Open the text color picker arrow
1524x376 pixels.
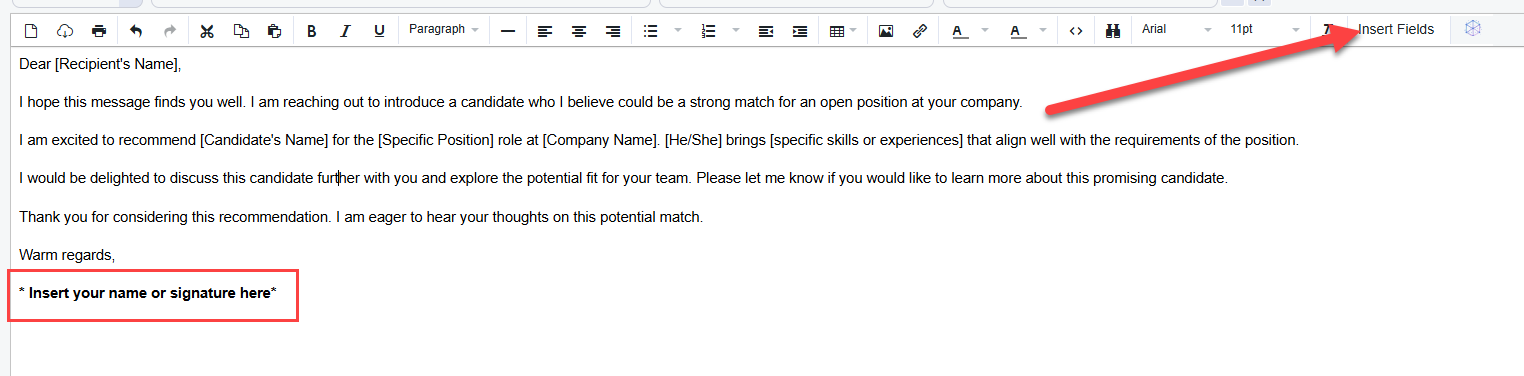tap(985, 31)
